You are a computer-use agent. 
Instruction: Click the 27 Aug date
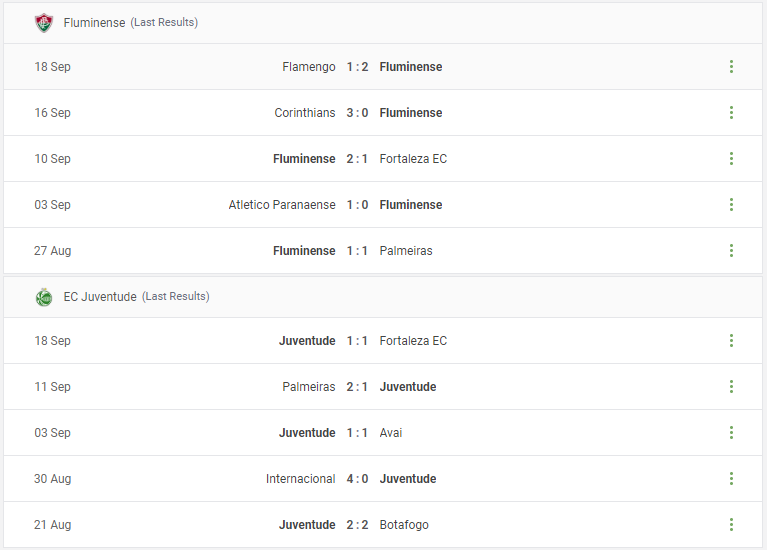(52, 251)
